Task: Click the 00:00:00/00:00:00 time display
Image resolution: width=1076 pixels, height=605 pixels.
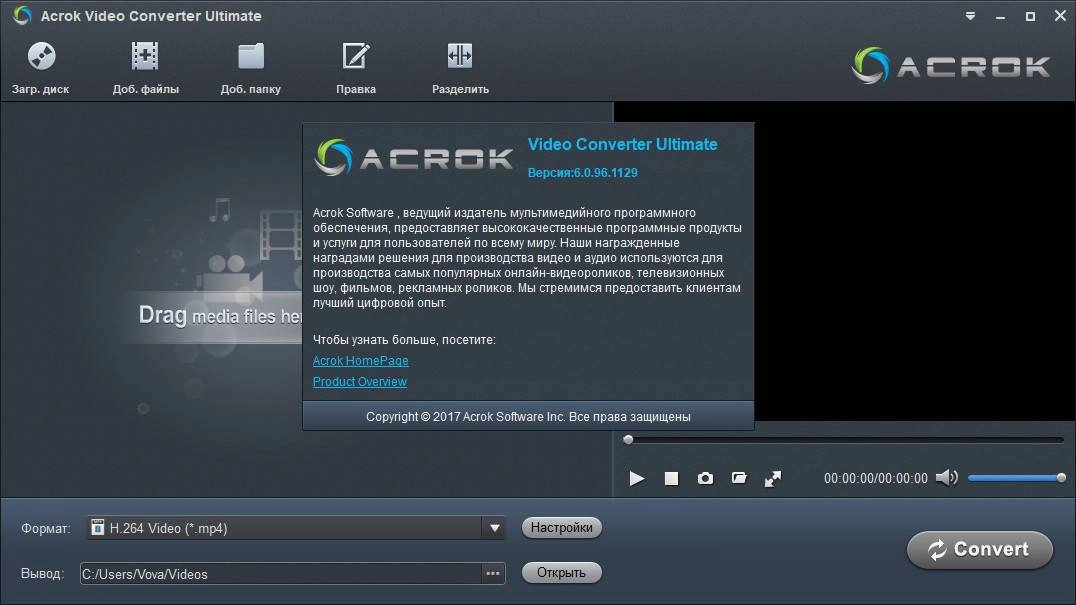Action: [x=876, y=478]
